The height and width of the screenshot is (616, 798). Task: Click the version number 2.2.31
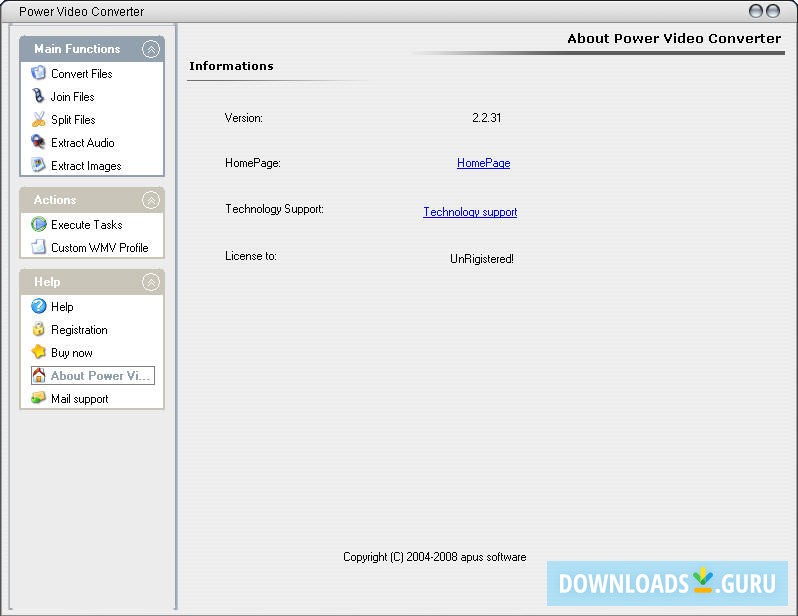[487, 118]
